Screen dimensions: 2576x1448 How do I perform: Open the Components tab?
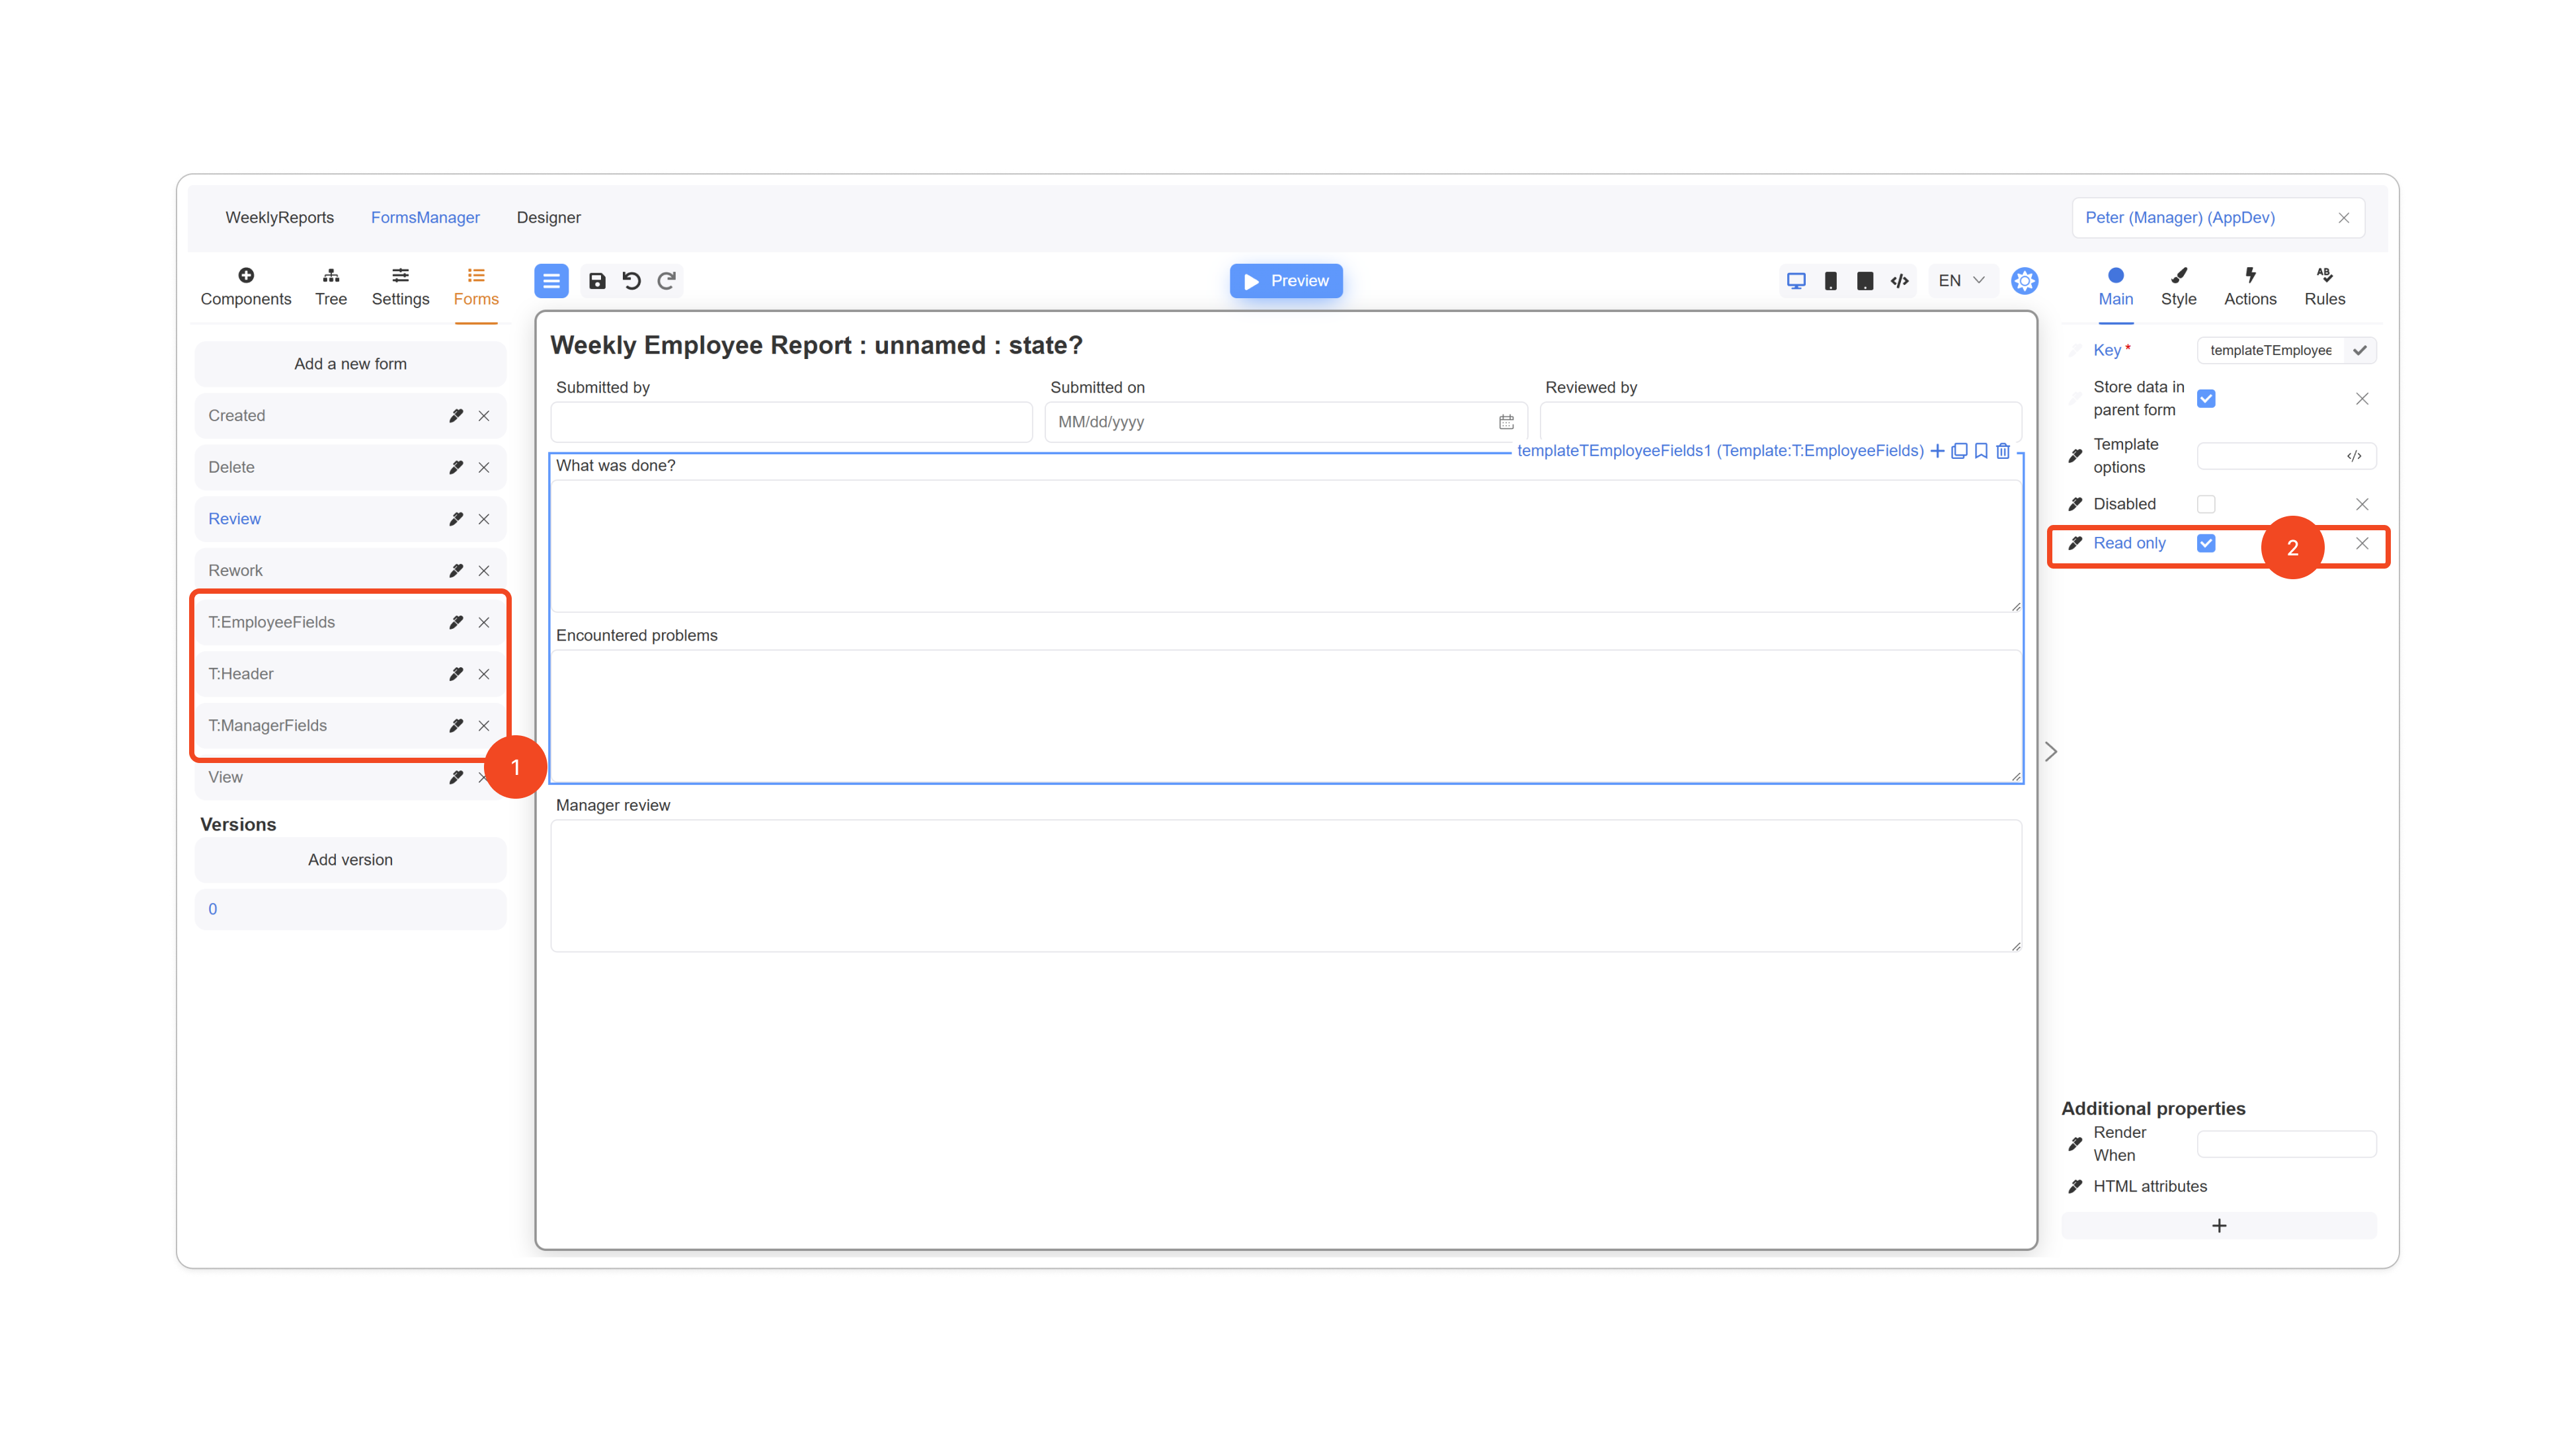[245, 286]
